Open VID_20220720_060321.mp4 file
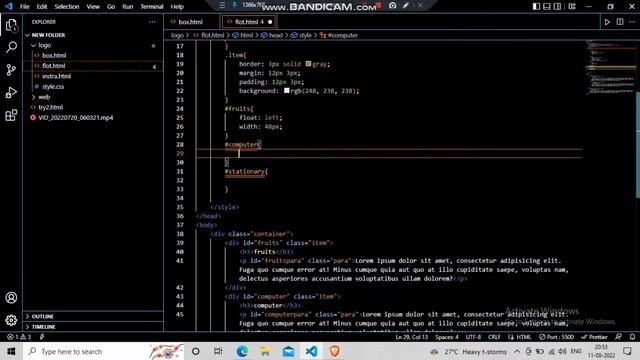The image size is (640, 360). (x=76, y=118)
